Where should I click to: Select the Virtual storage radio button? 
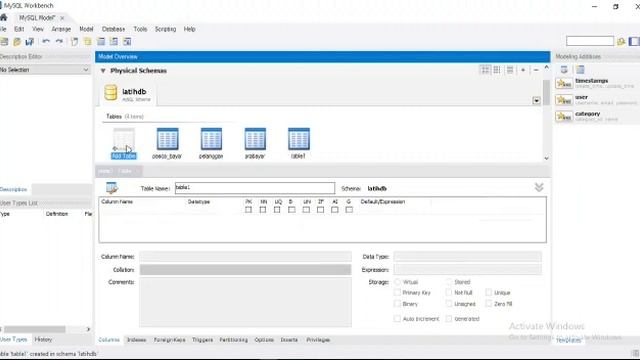[397, 282]
